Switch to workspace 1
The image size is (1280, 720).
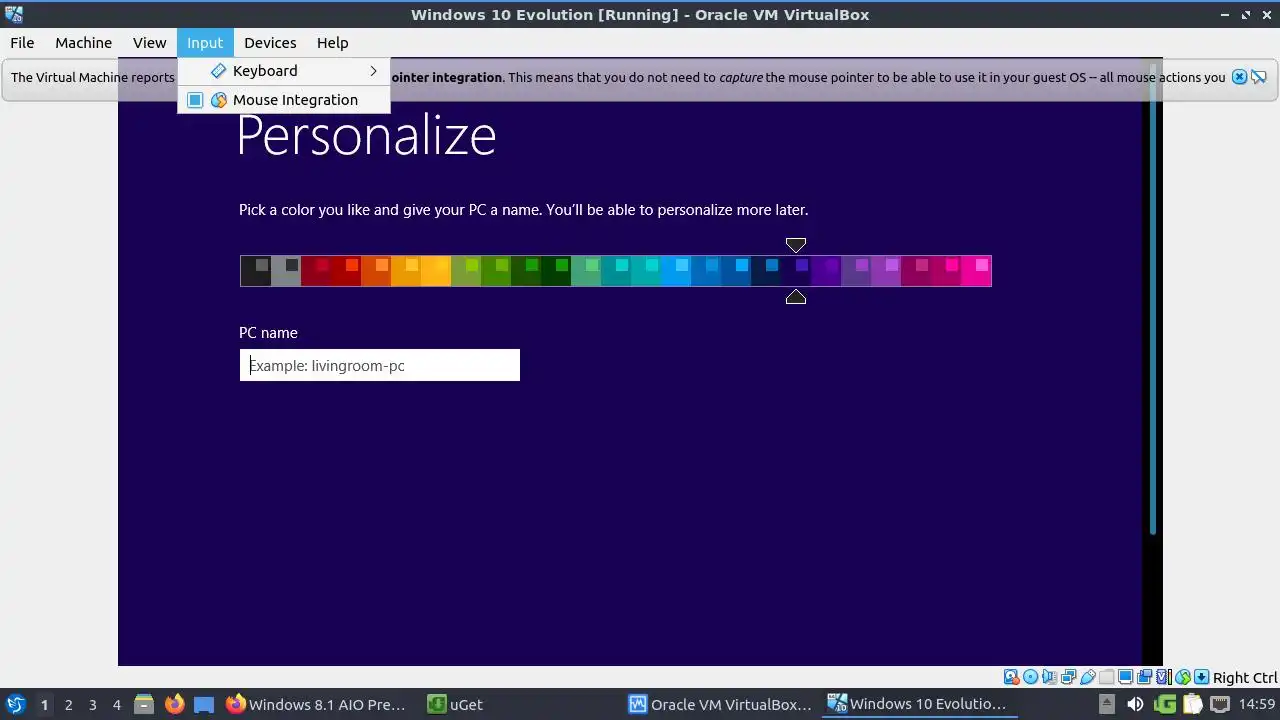[44, 705]
